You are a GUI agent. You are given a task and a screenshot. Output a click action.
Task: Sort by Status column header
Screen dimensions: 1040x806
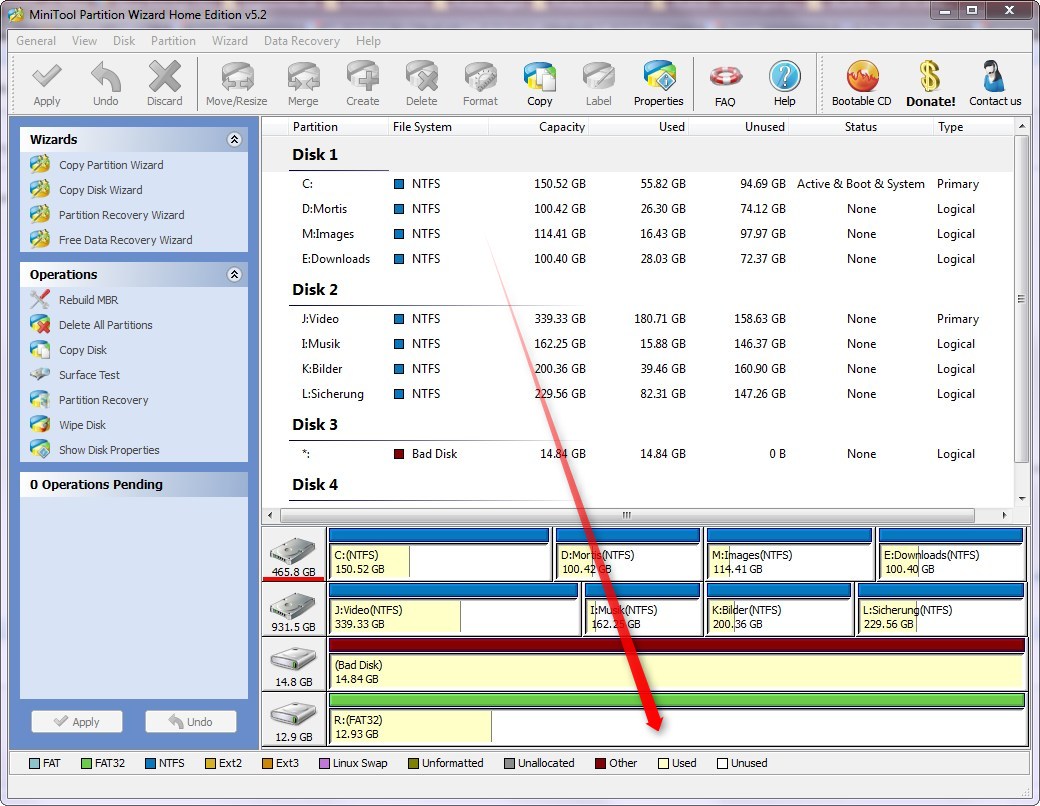point(860,127)
